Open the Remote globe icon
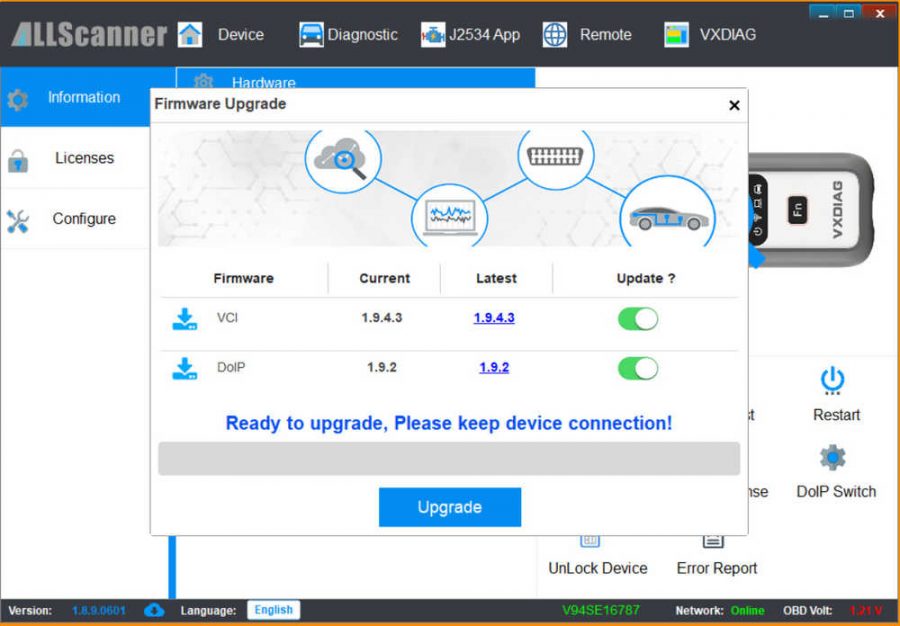900x626 pixels. pyautogui.click(x=556, y=33)
